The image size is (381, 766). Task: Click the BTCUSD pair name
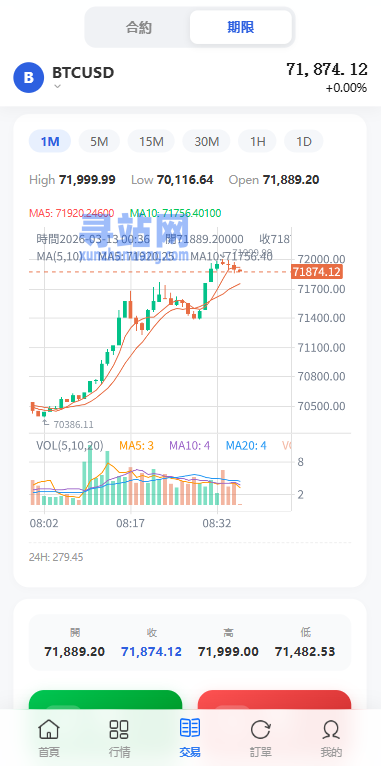coord(83,72)
